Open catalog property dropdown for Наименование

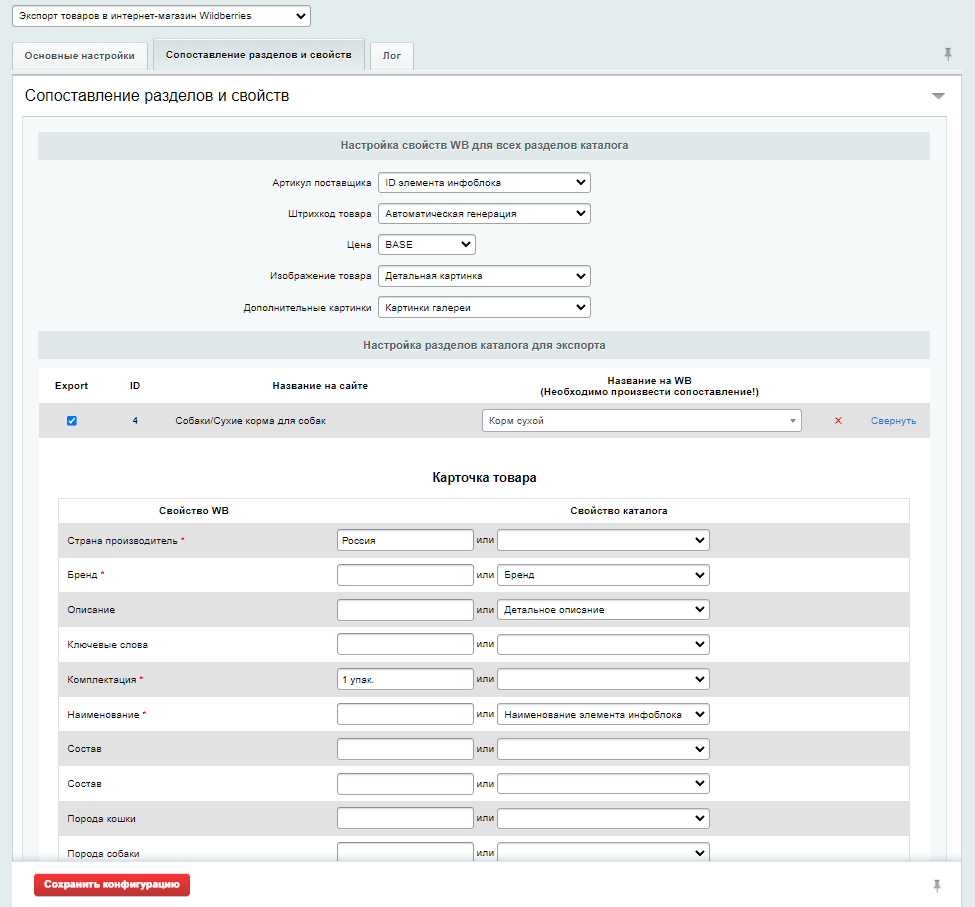pyautogui.click(x=603, y=715)
